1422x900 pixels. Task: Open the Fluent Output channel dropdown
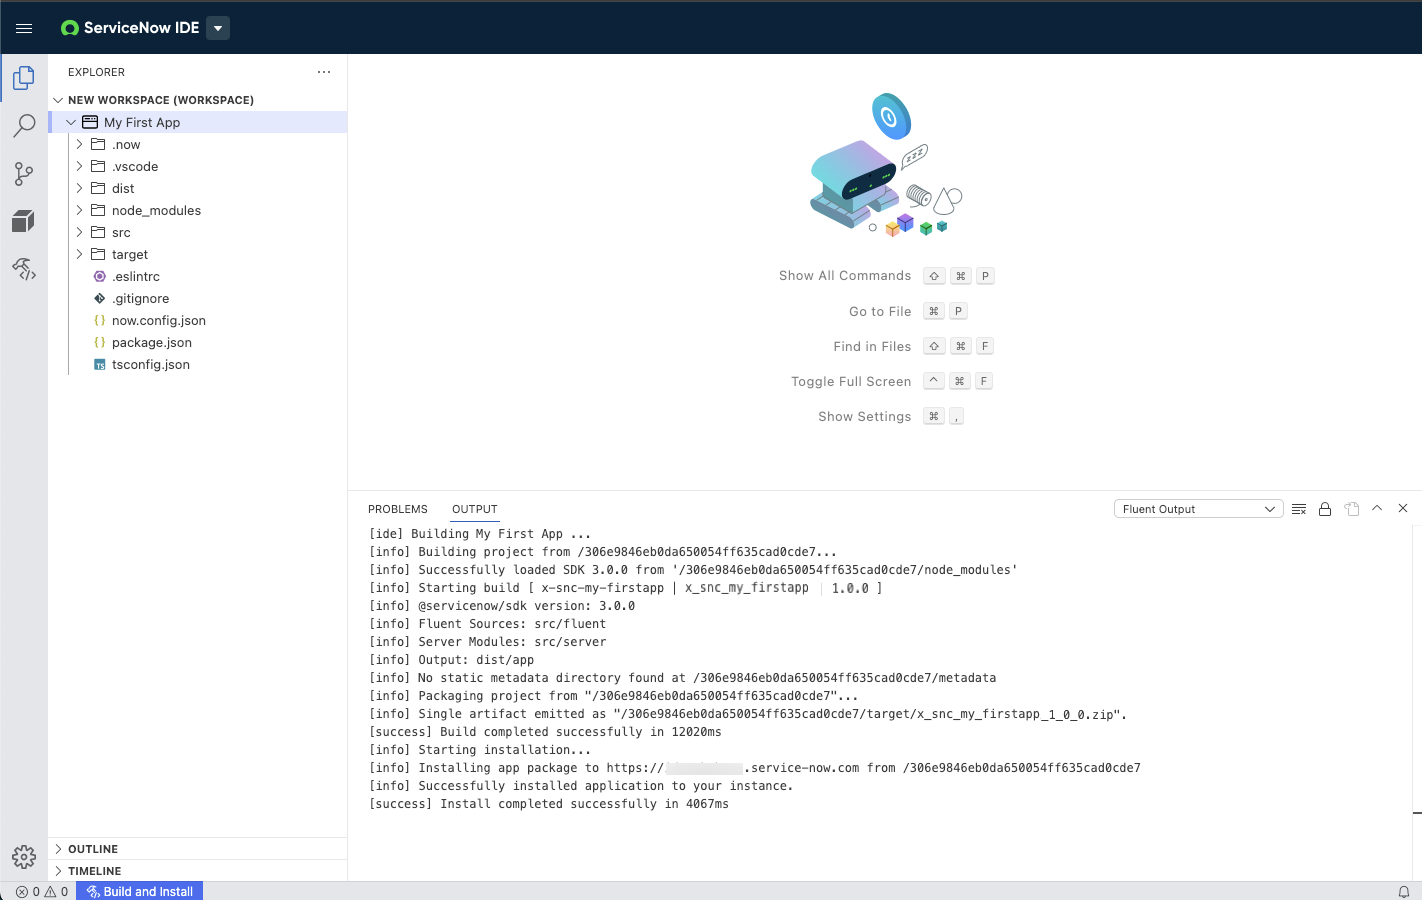pos(1199,509)
